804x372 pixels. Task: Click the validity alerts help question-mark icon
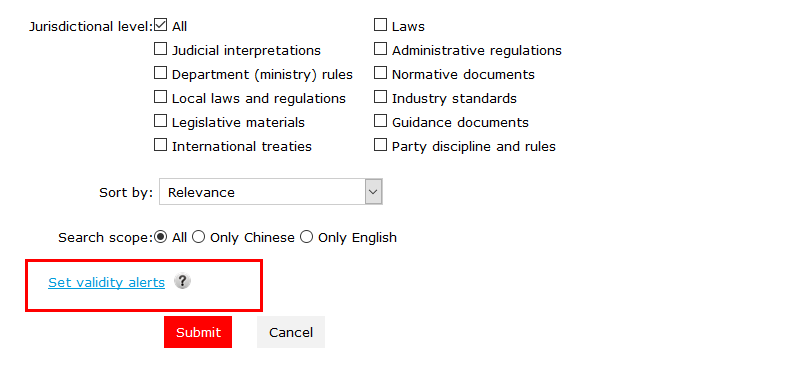coord(182,281)
